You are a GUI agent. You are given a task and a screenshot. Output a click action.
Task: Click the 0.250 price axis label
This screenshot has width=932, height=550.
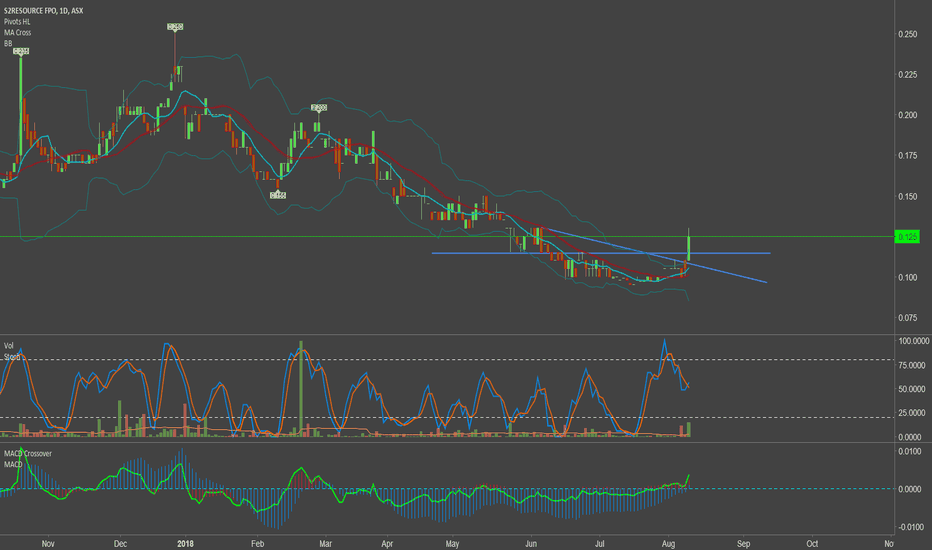click(908, 34)
